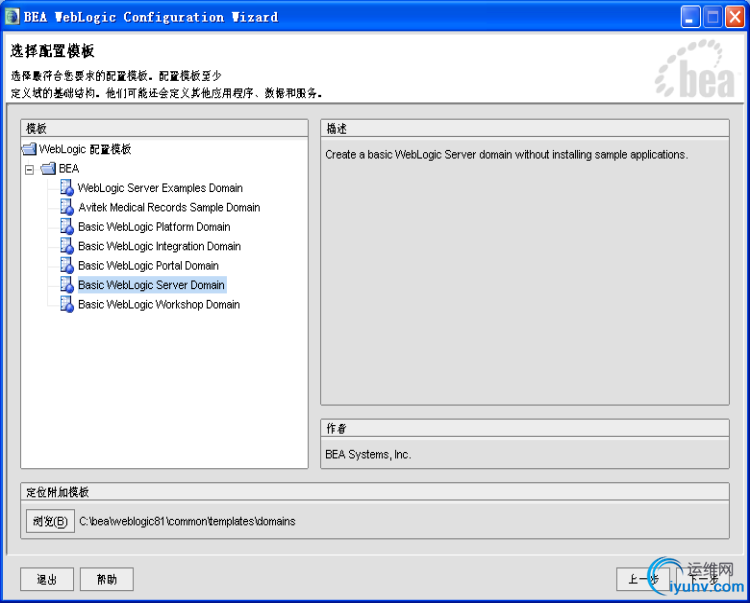Select WebLogic Server Examples Domain template
This screenshot has width=750, height=603.
pos(160,188)
